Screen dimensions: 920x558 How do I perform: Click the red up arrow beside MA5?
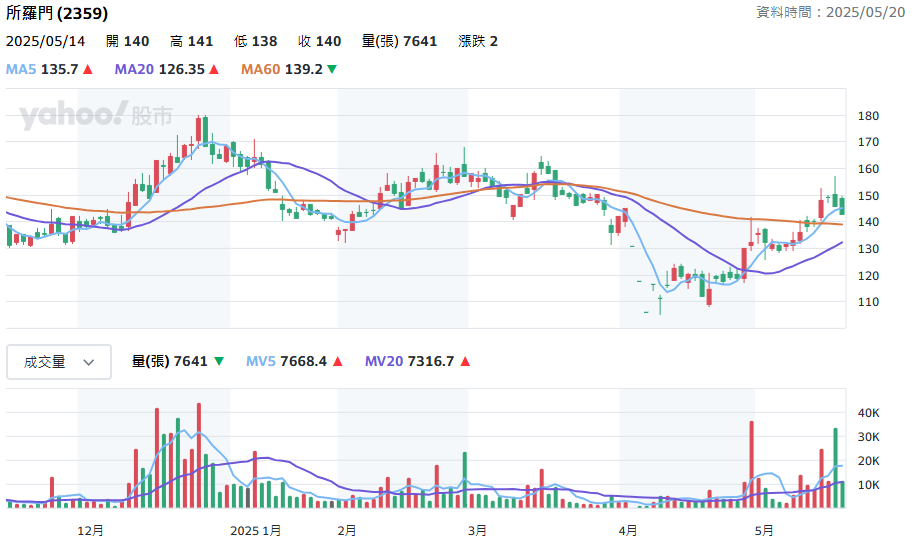[87, 69]
